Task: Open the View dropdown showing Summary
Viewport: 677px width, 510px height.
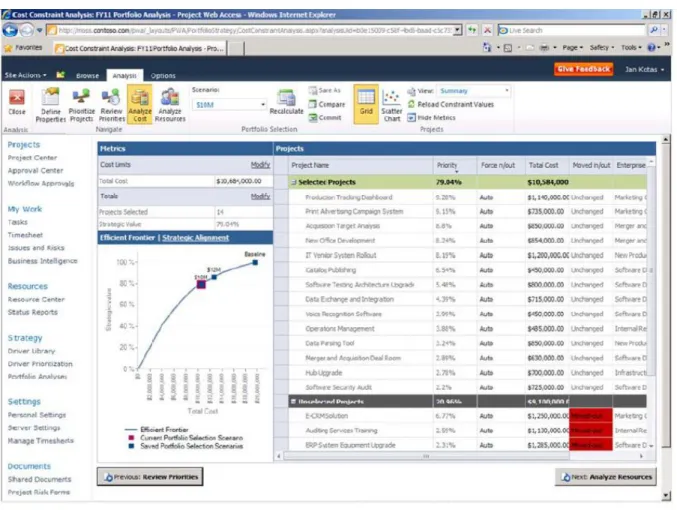Action: click(474, 91)
